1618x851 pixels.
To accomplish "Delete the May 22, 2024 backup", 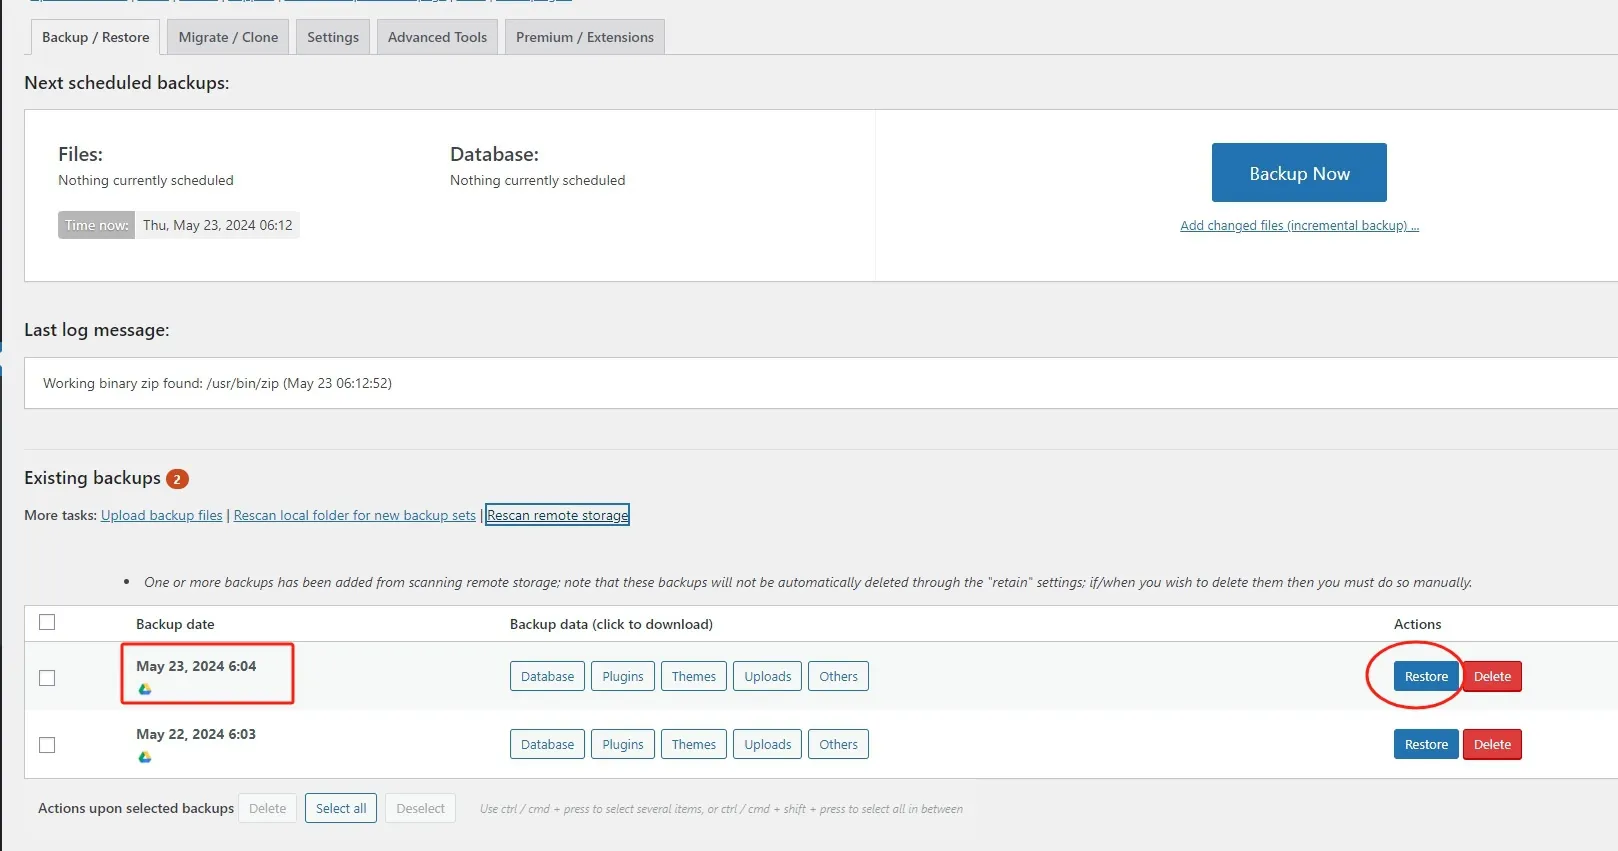I will (x=1491, y=745).
